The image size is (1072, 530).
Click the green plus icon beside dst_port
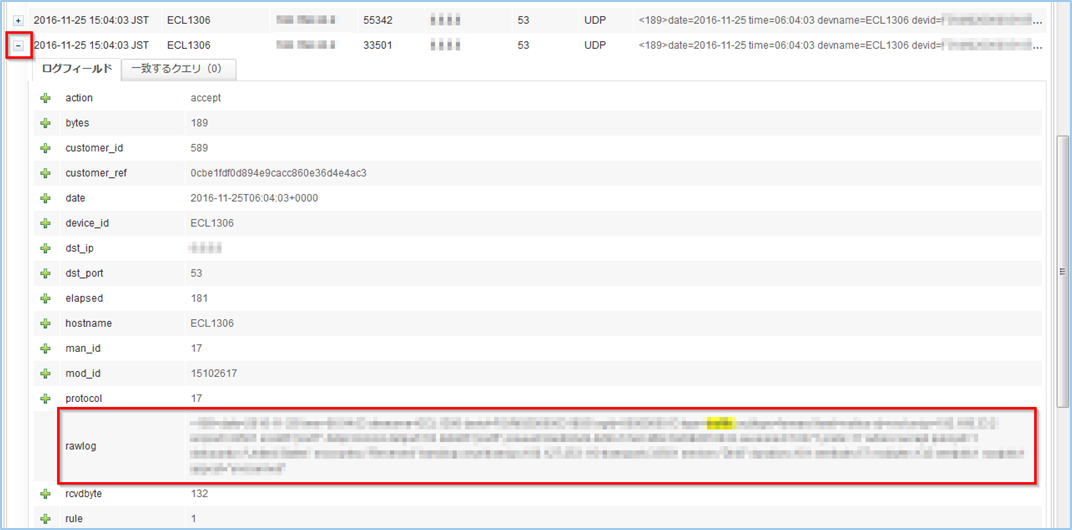tap(46, 273)
